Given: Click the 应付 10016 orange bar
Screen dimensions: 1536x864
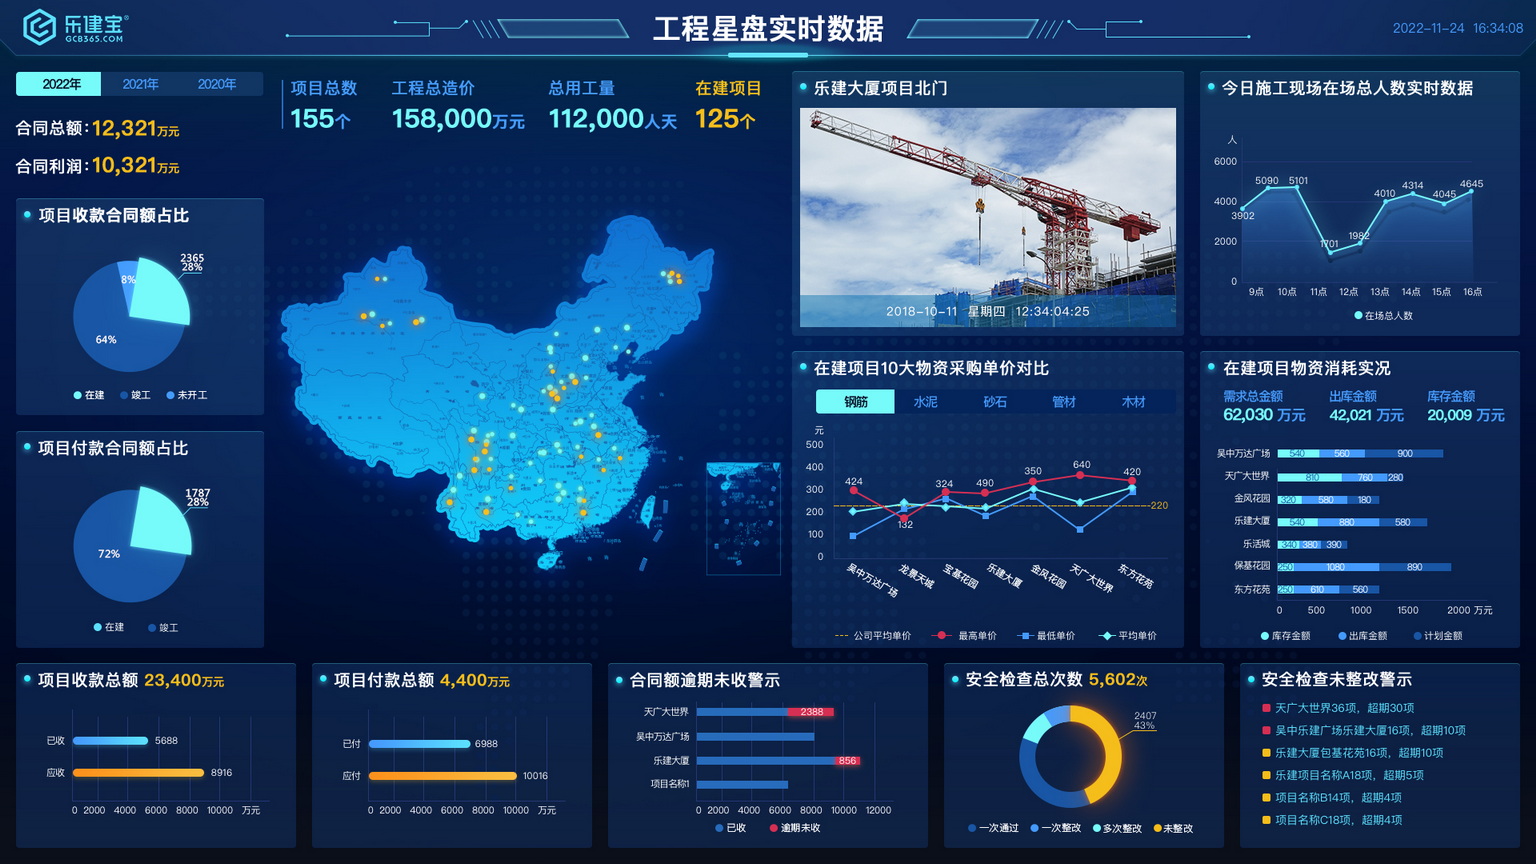Looking at the screenshot, I should [442, 776].
